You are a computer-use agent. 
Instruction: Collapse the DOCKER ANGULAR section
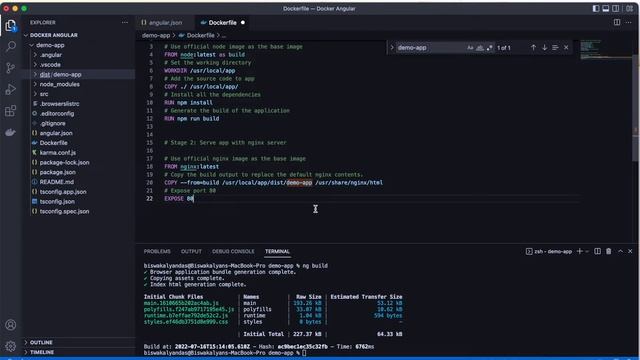53,35
